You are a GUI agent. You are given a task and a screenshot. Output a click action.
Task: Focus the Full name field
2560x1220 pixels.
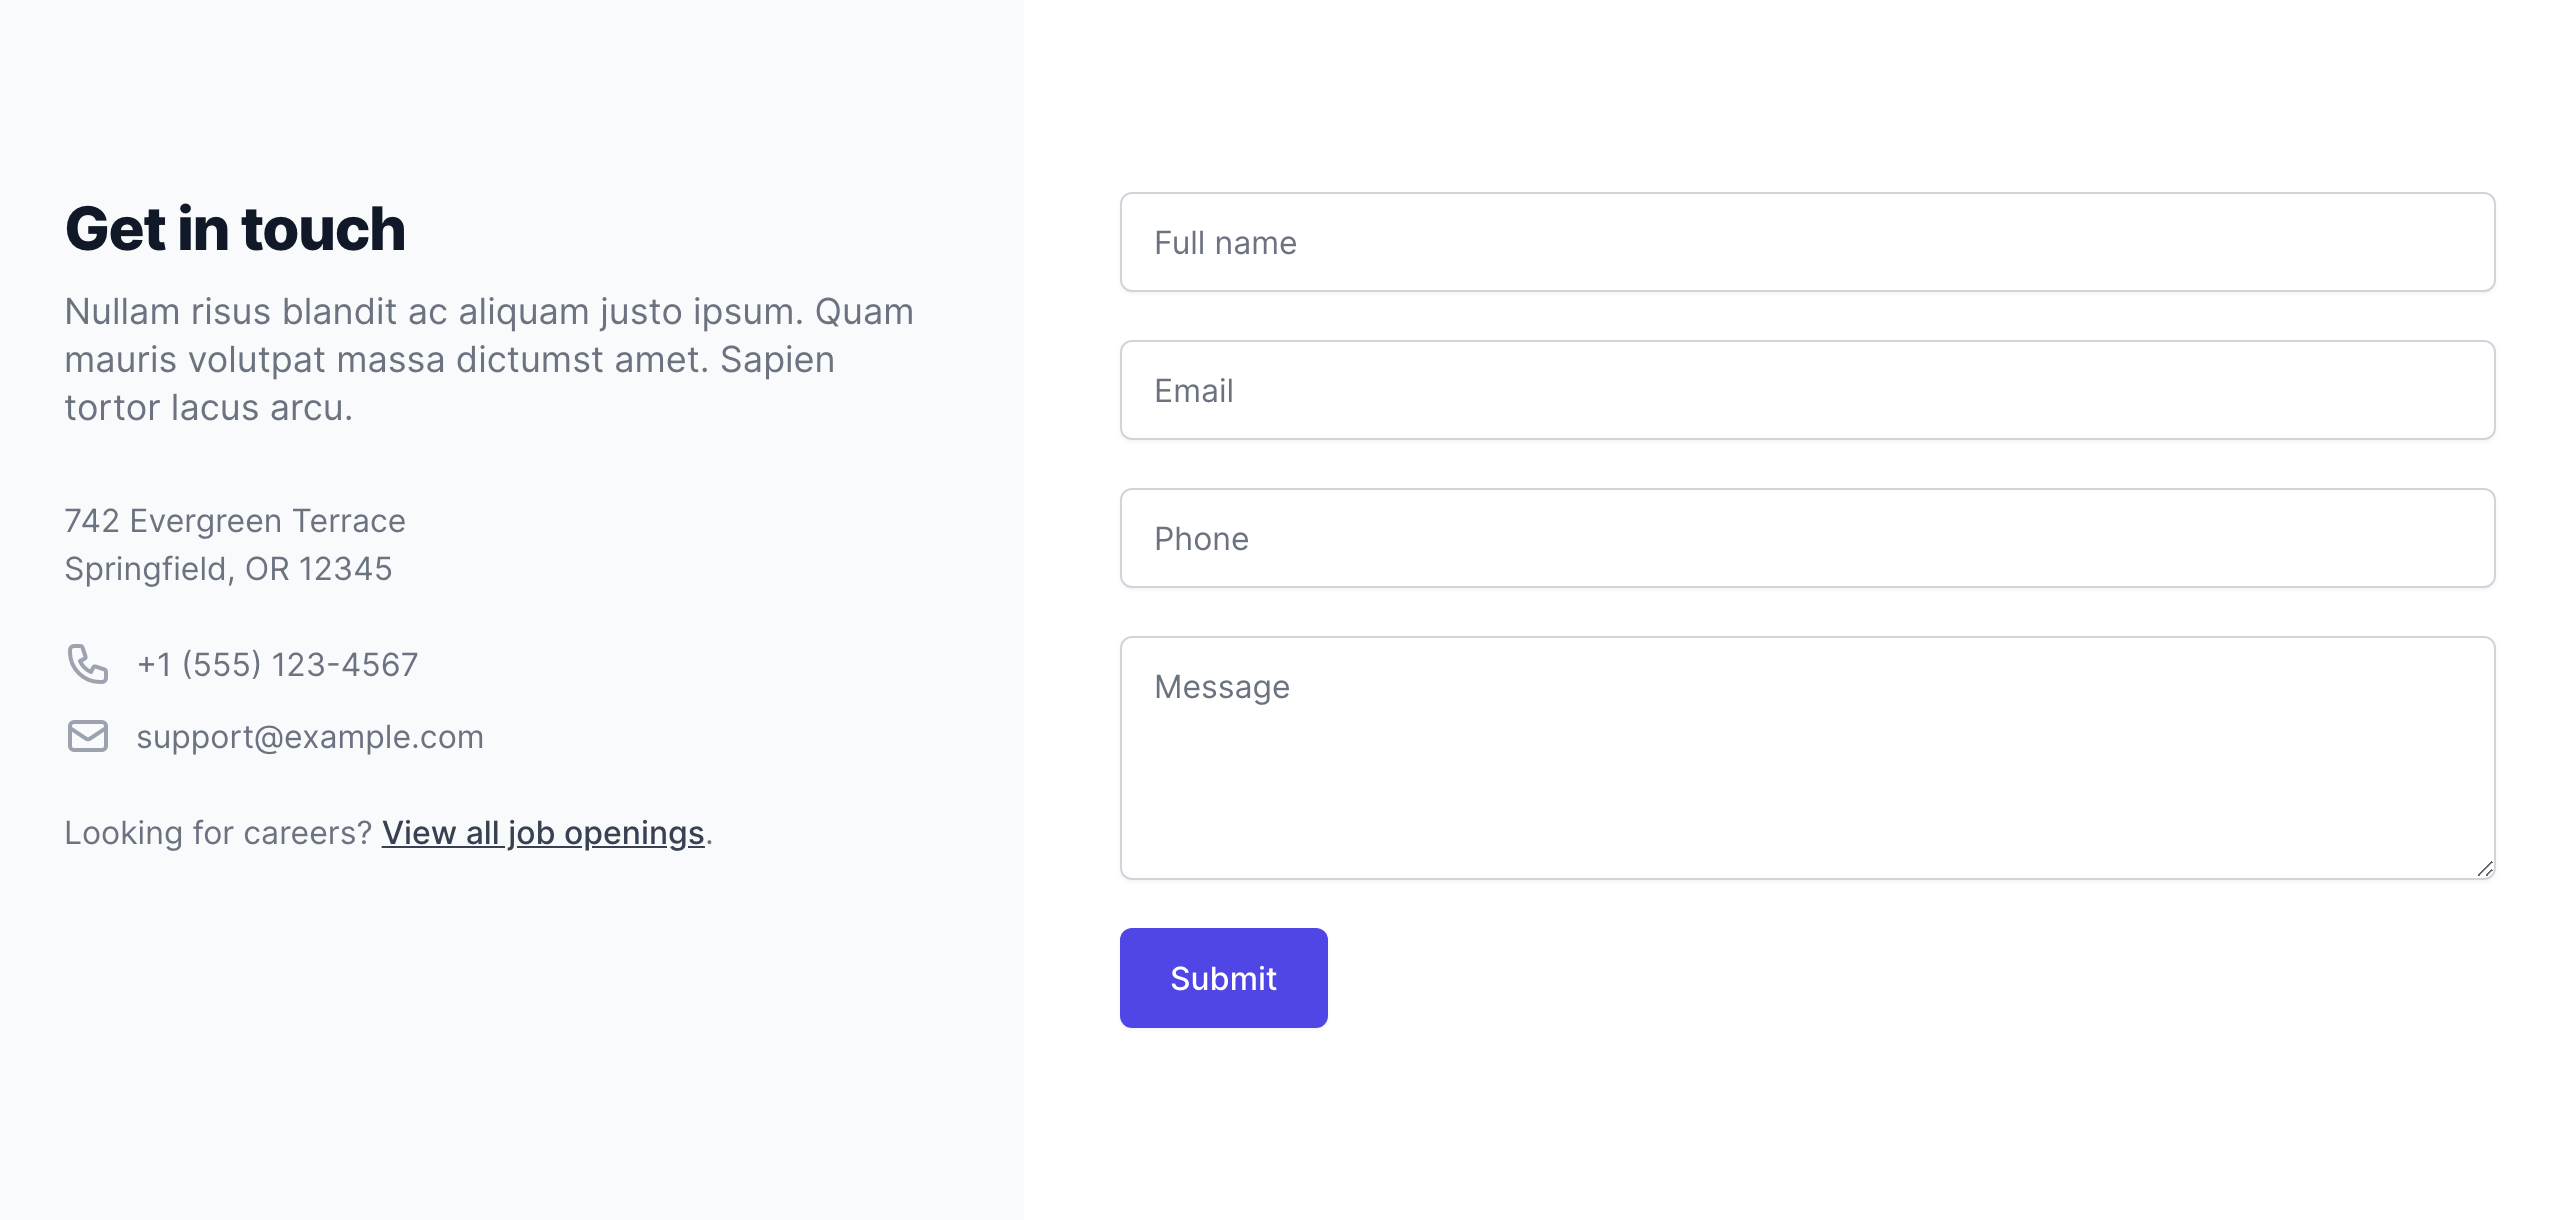pyautogui.click(x=1807, y=243)
